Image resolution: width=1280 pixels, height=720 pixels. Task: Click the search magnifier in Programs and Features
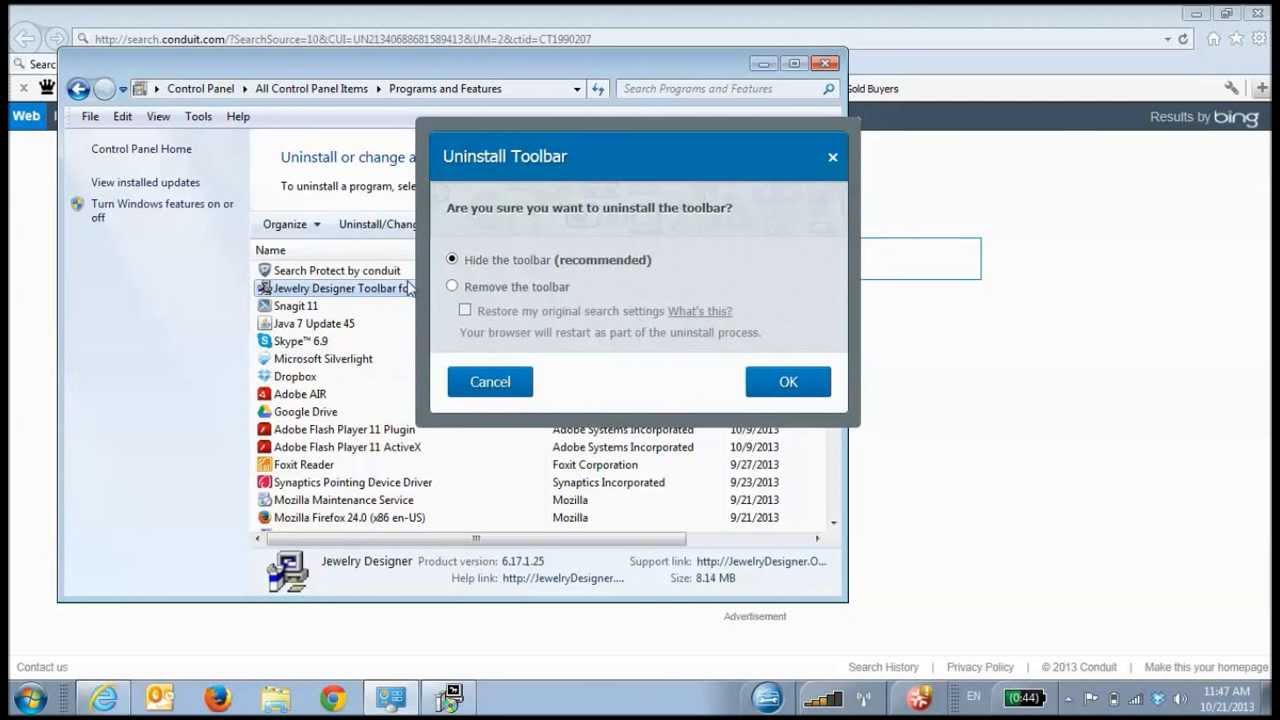[x=829, y=89]
